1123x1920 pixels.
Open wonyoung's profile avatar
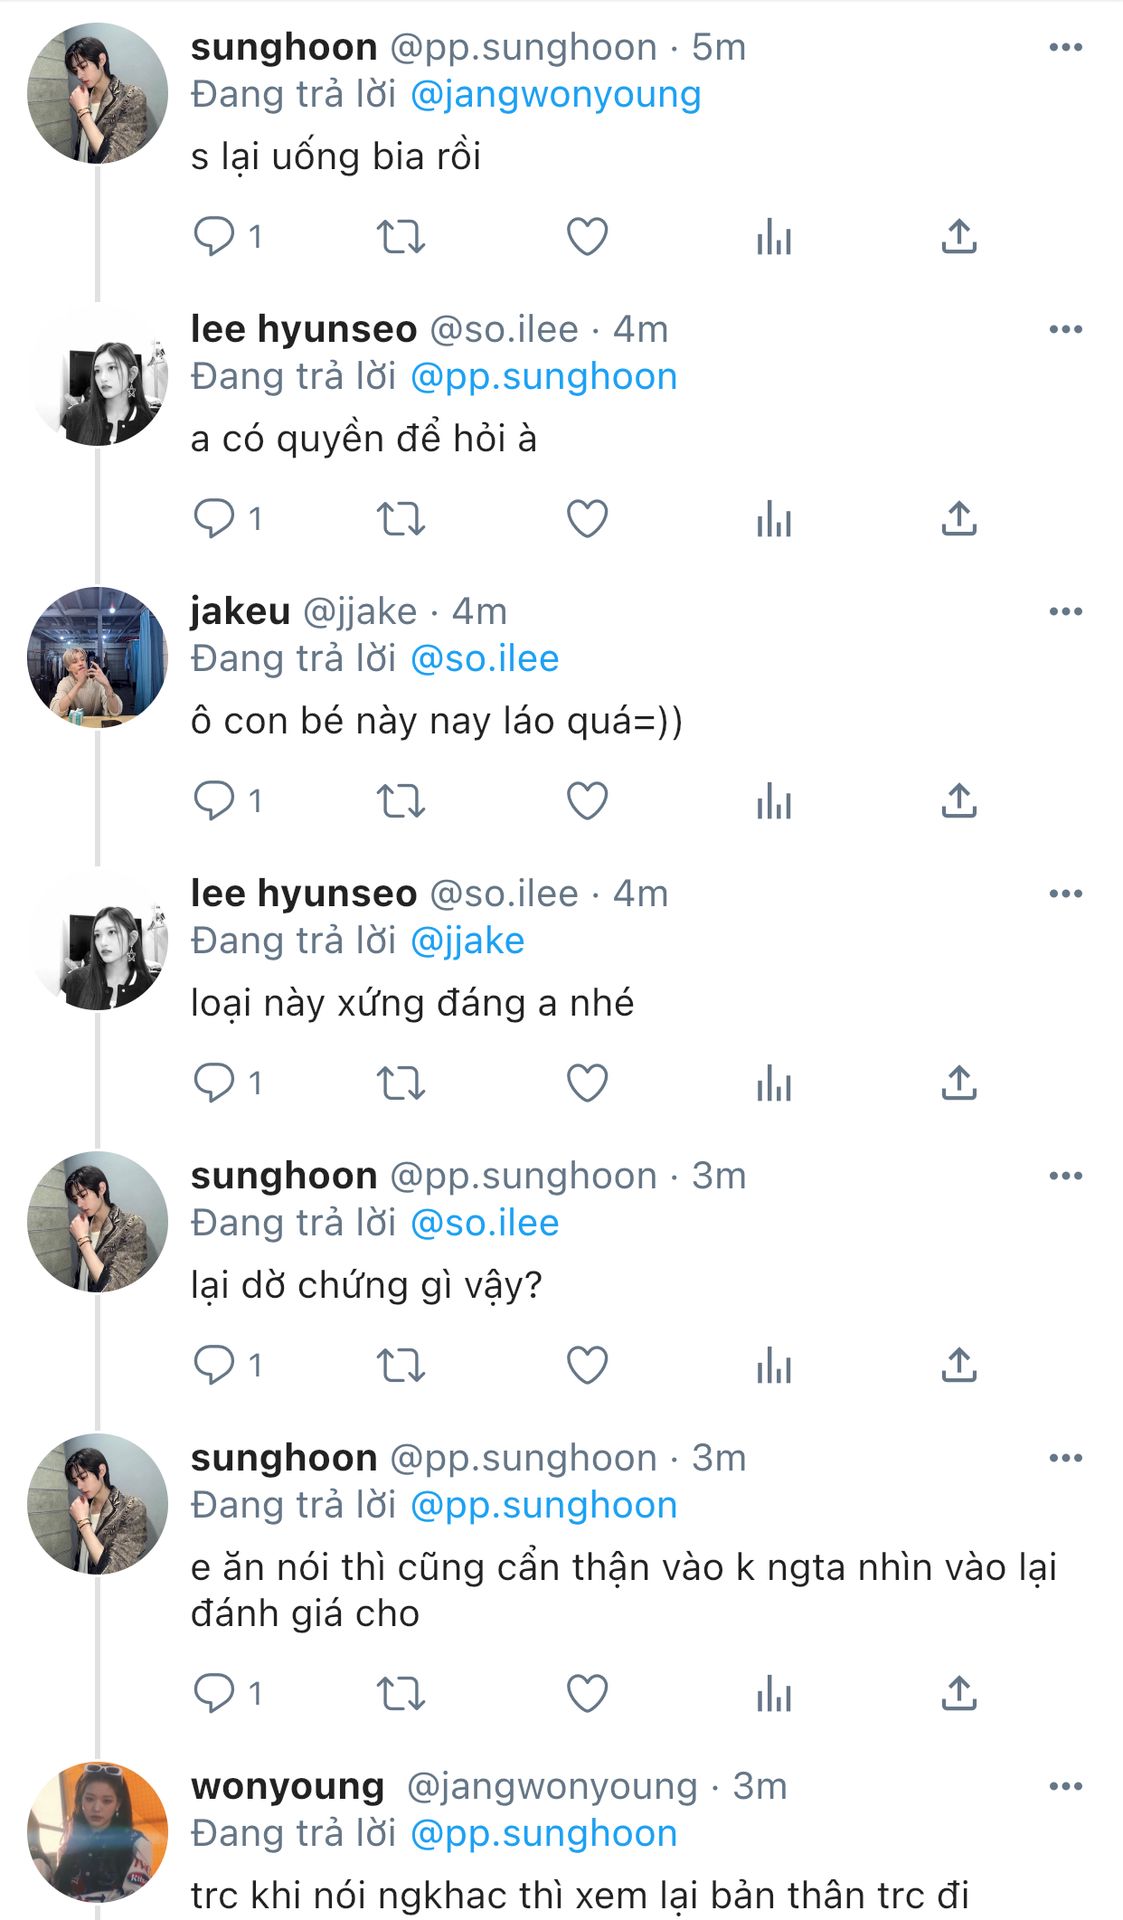(97, 1832)
